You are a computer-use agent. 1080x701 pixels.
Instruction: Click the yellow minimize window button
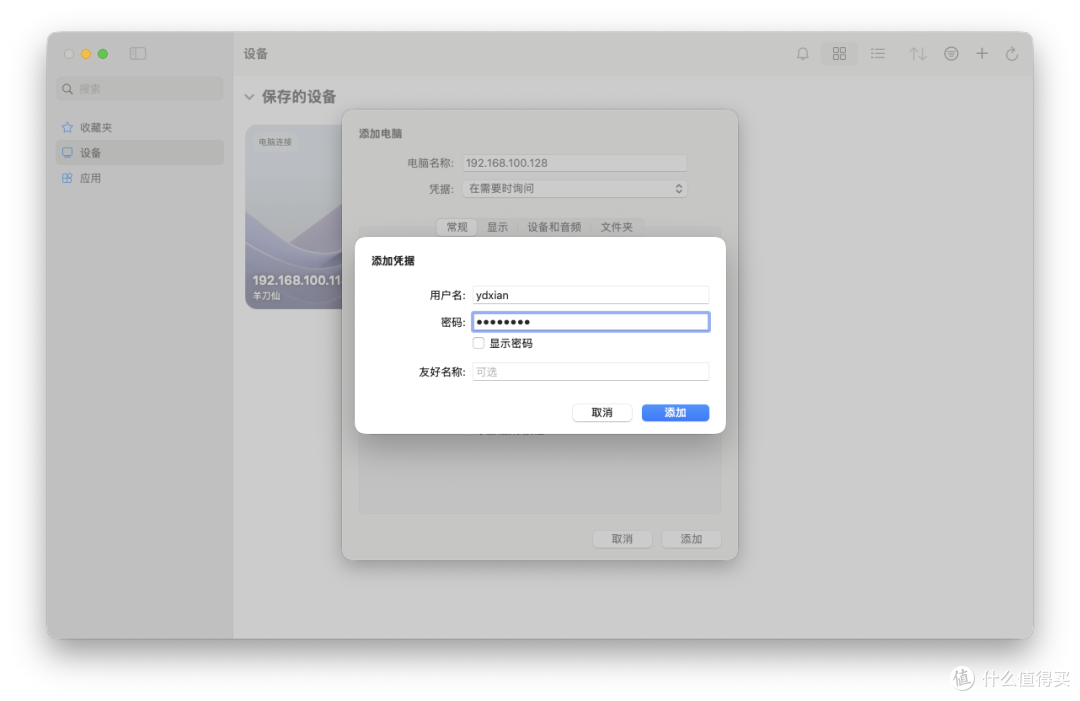[86, 54]
